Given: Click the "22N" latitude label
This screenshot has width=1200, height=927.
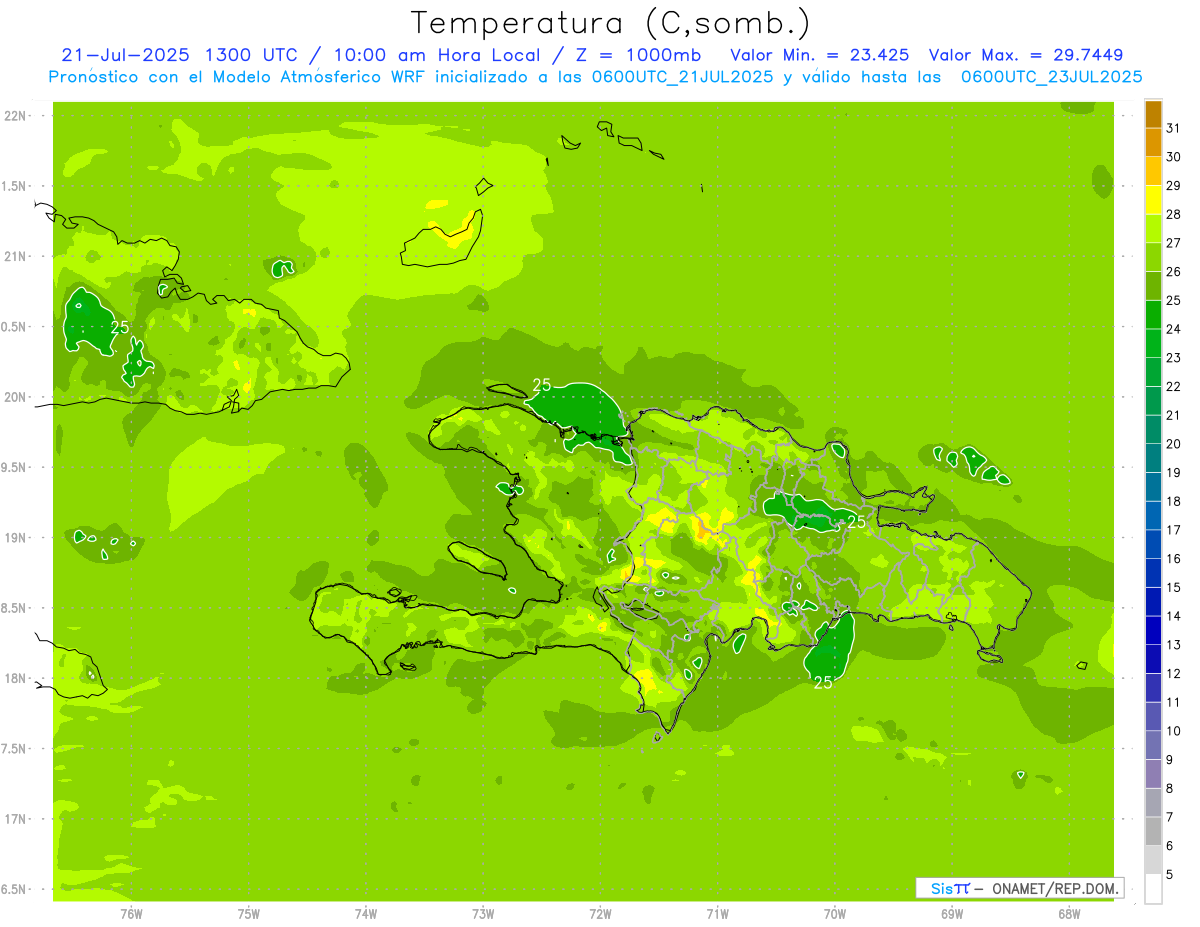Looking at the screenshot, I should coord(15,116).
